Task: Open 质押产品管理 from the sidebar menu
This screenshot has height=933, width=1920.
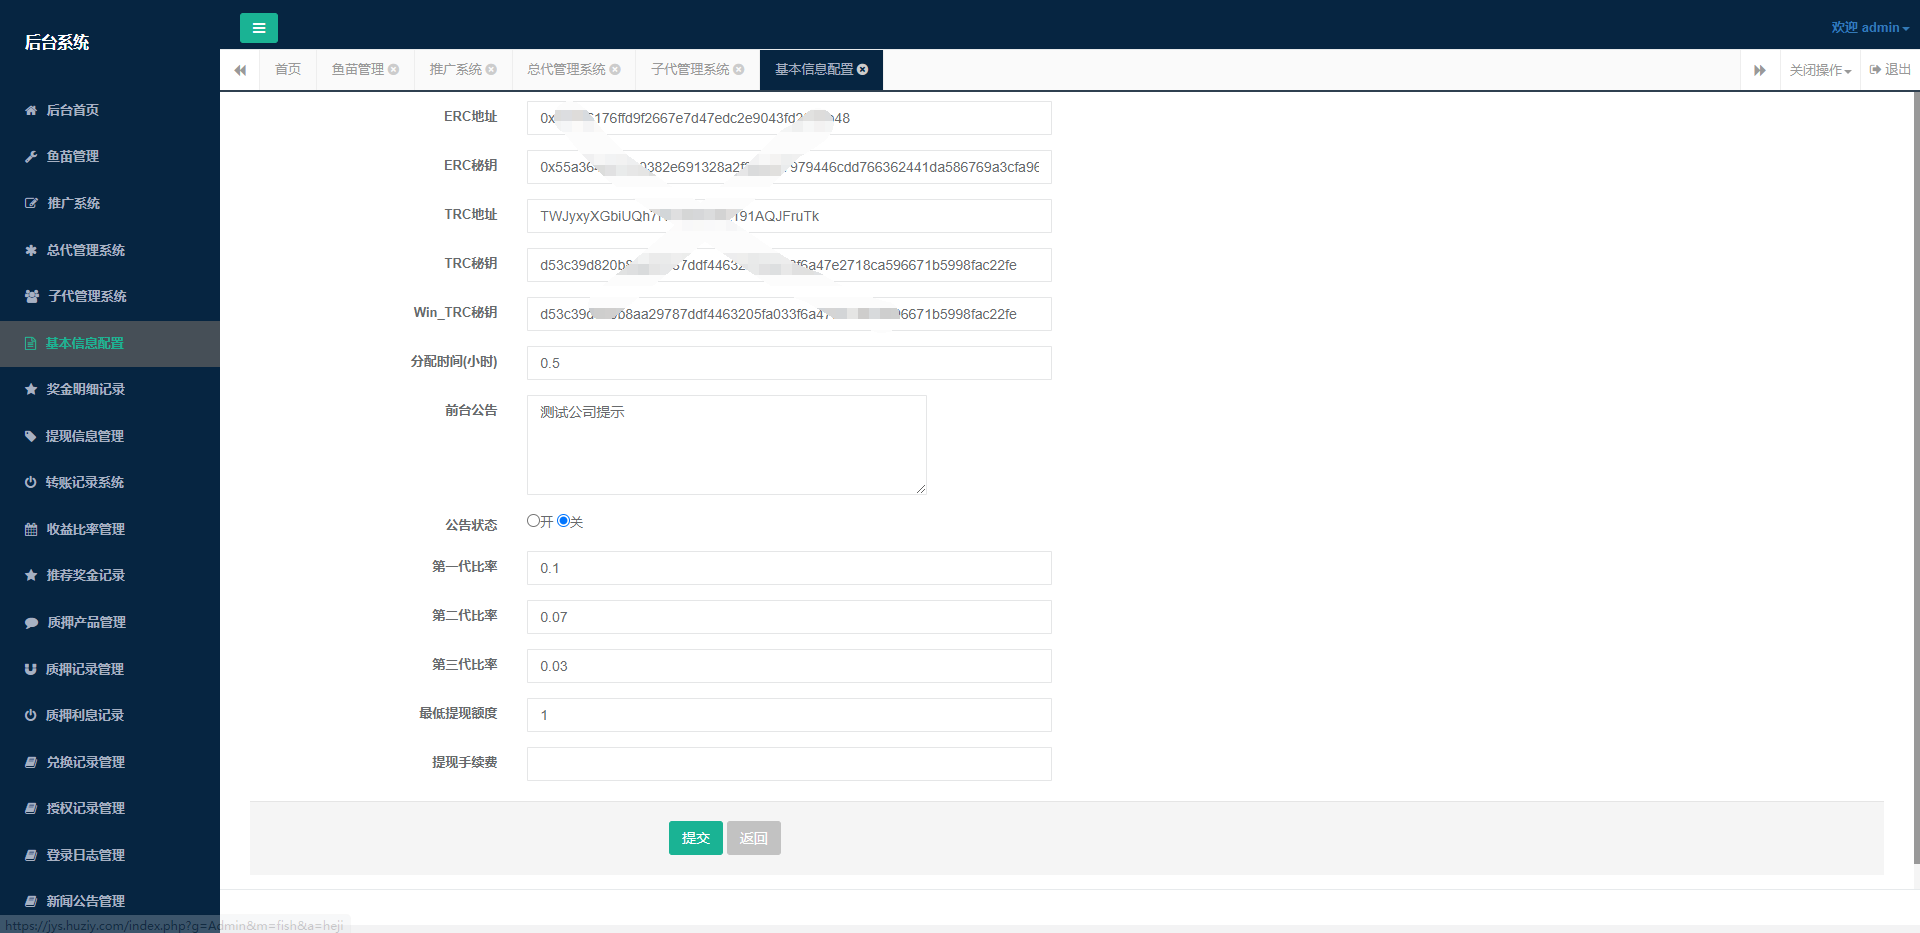Action: click(x=86, y=623)
